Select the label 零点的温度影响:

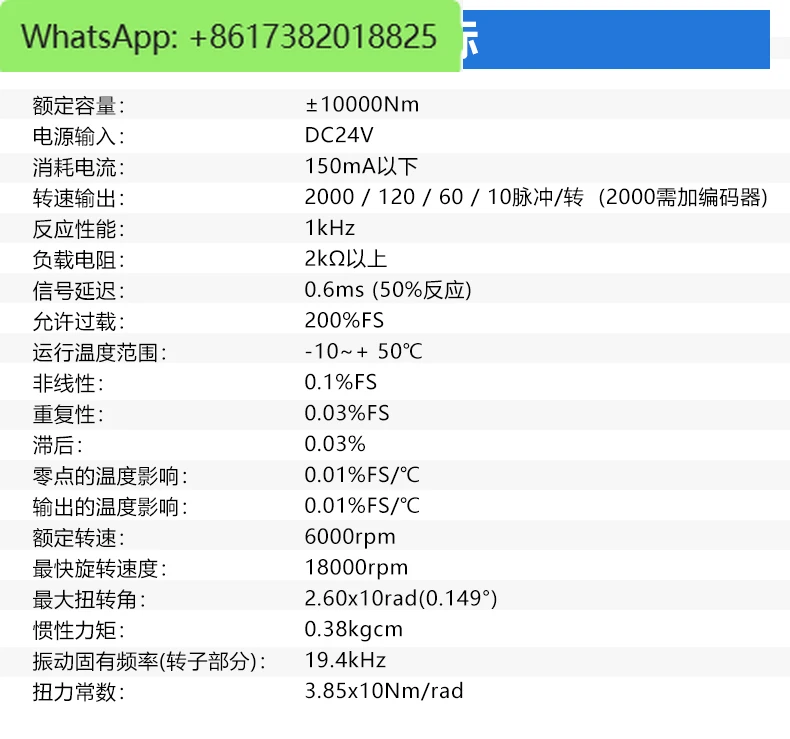click(x=110, y=476)
